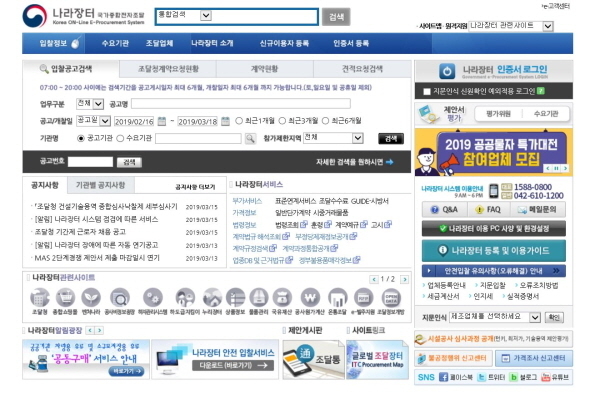Open the 나라장터 관련사이트 dropdown

511,26
